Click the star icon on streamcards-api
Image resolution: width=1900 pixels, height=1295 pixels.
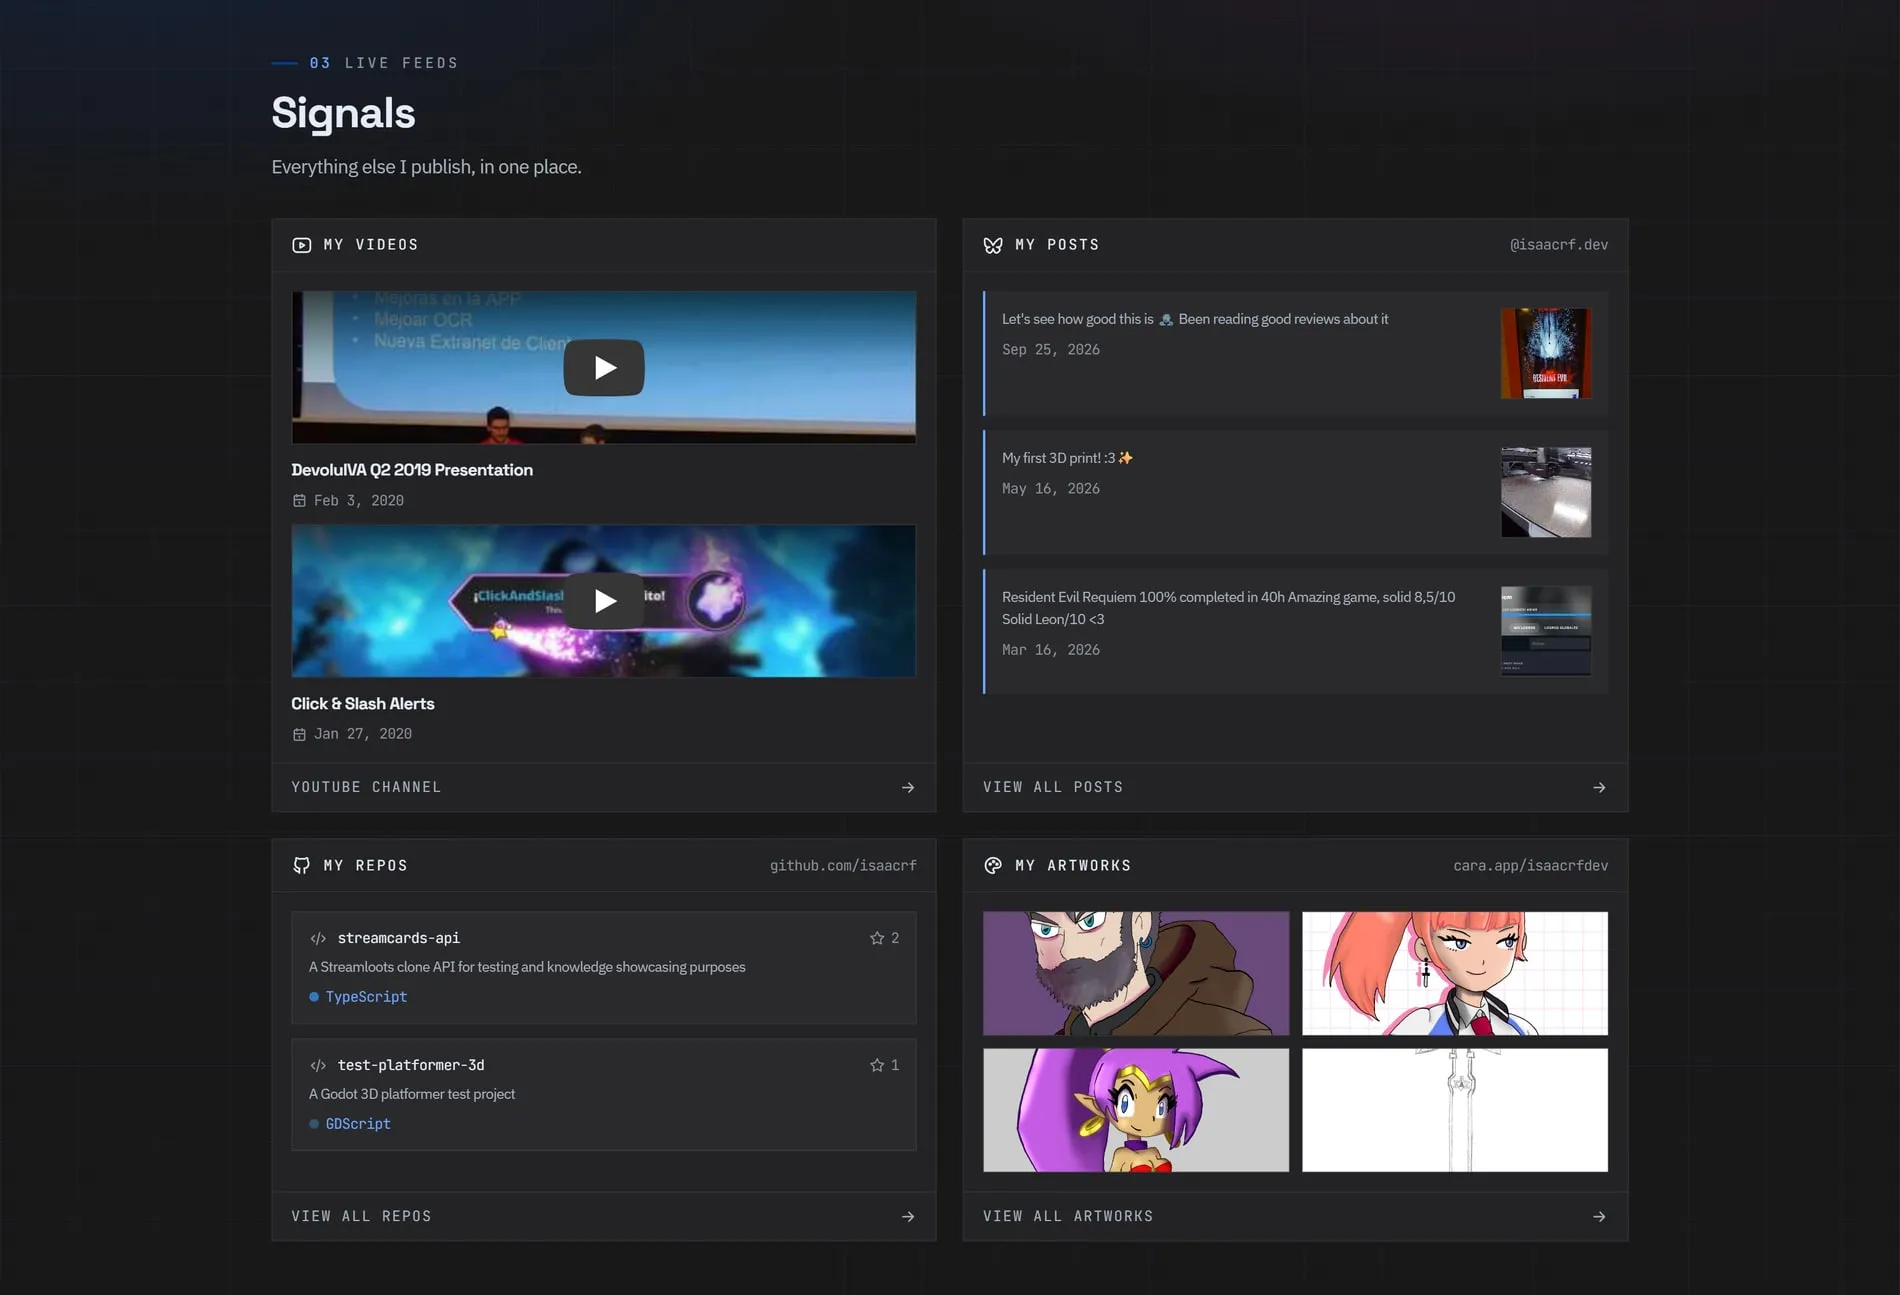877,938
